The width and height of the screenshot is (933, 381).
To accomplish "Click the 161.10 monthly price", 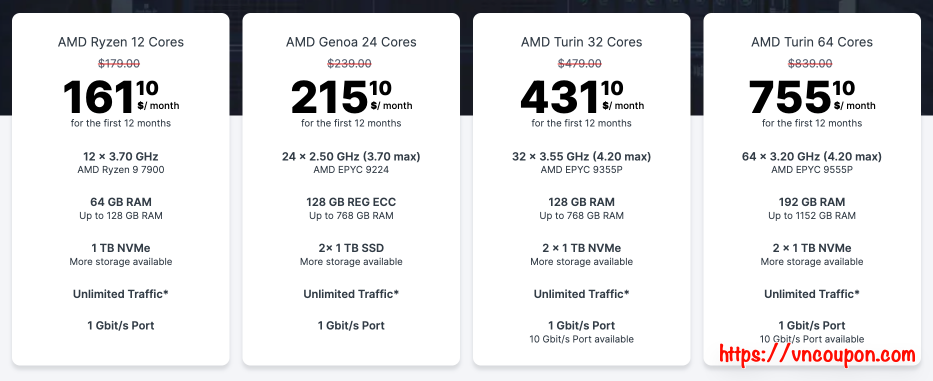I will pos(121,97).
